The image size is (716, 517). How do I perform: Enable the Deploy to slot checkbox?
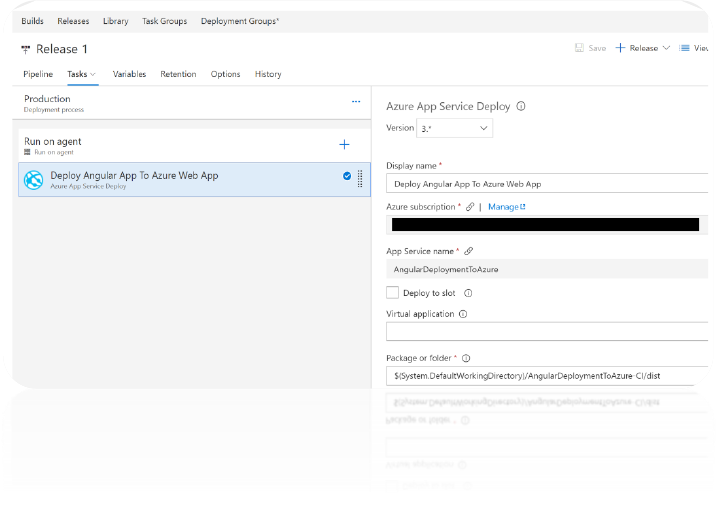pos(392,293)
